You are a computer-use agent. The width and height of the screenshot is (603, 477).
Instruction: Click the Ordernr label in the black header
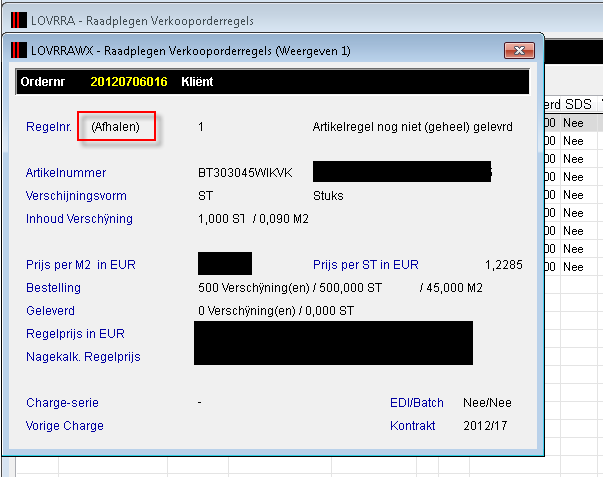(43, 82)
